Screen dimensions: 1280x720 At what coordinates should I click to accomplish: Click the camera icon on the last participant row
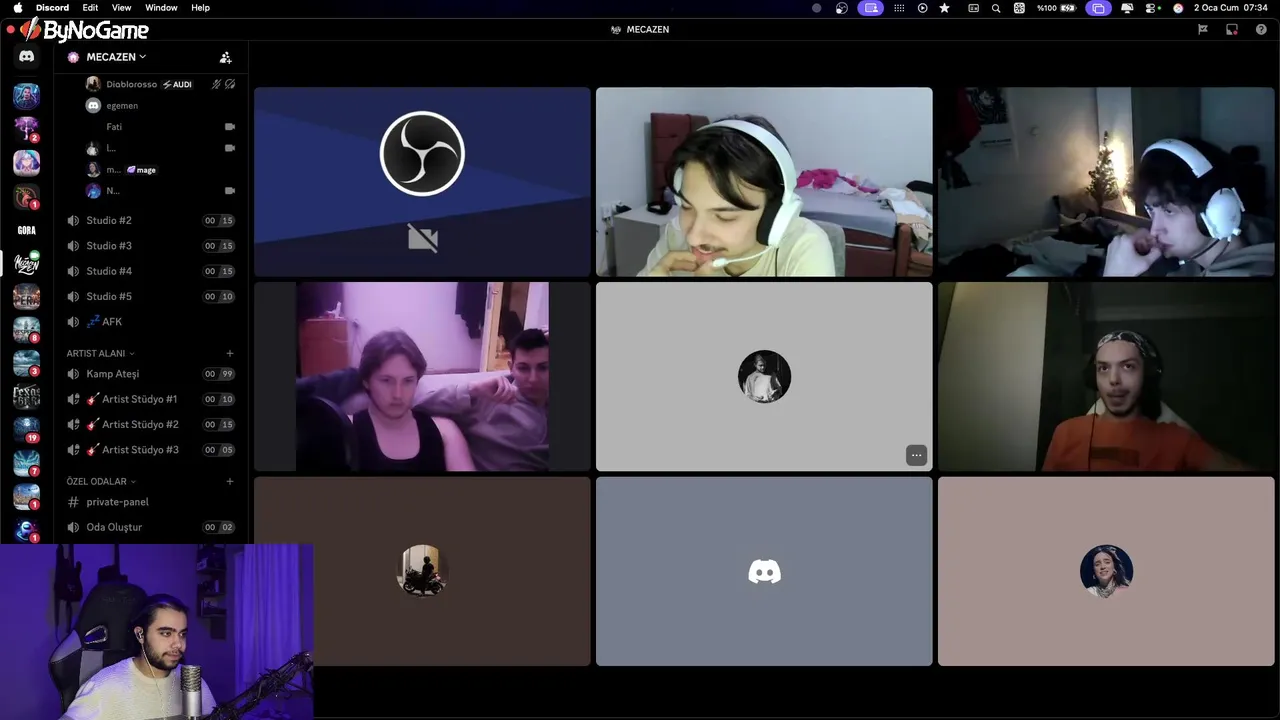(x=230, y=191)
